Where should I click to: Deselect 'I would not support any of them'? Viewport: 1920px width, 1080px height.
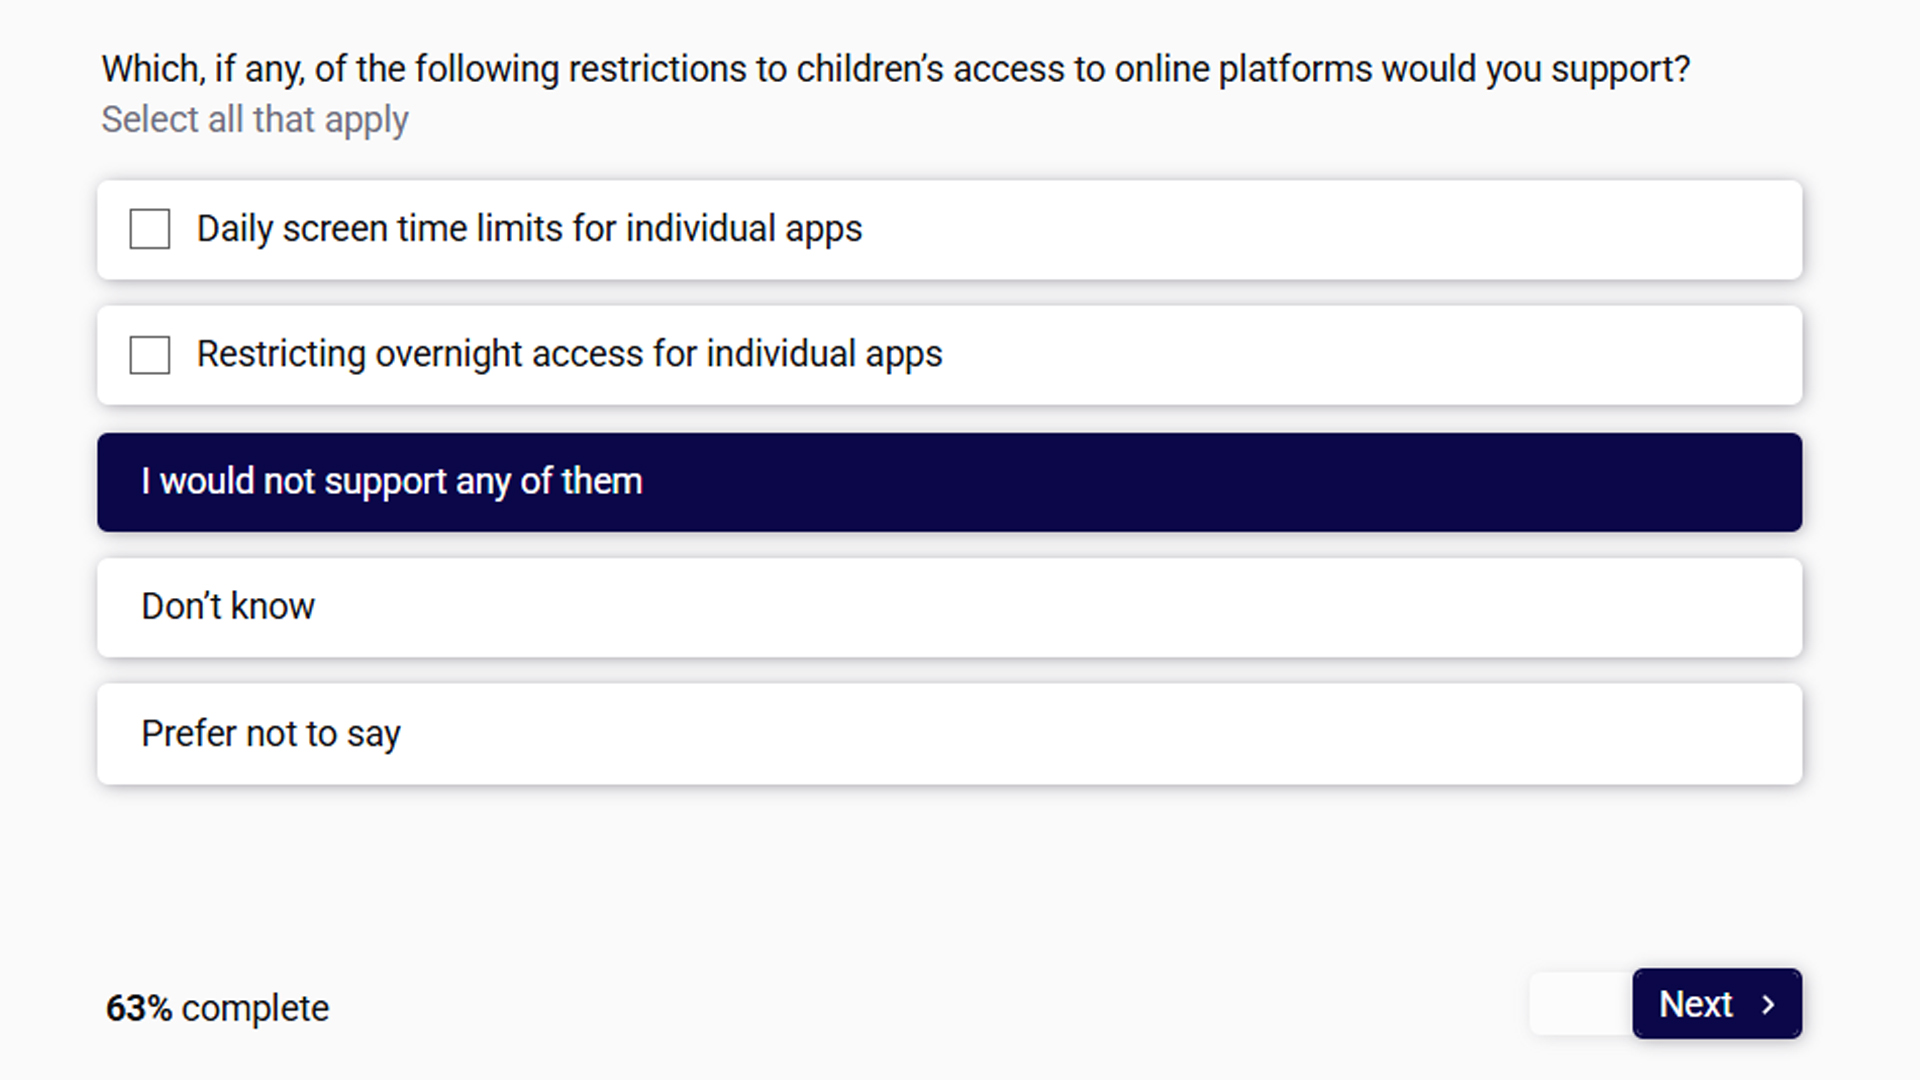click(x=949, y=482)
